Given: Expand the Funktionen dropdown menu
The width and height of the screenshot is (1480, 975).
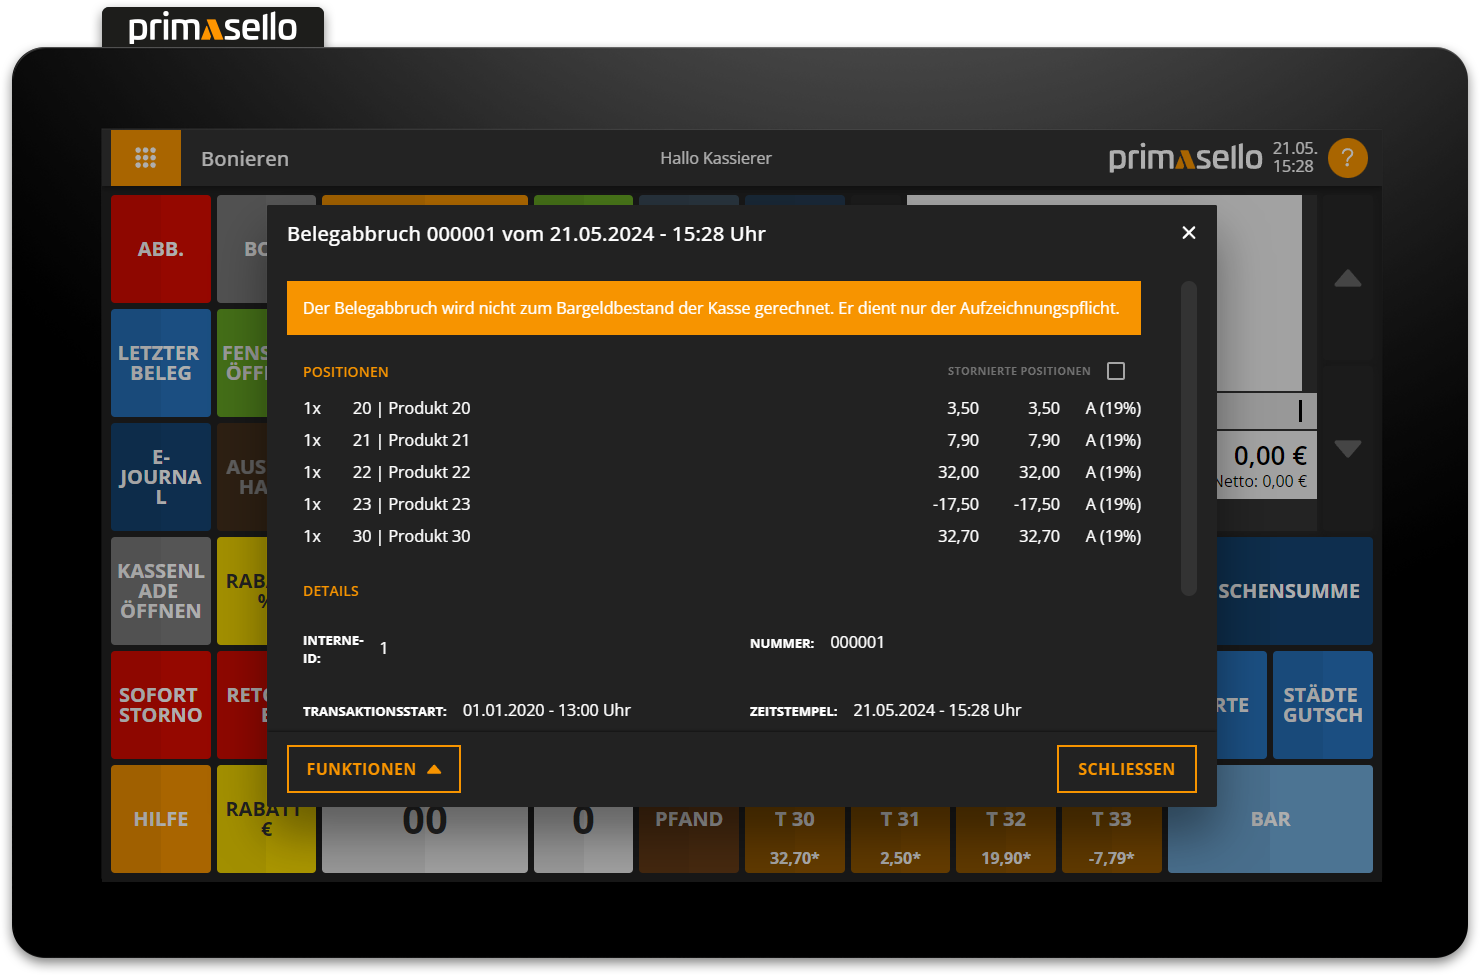Looking at the screenshot, I should [x=373, y=769].
